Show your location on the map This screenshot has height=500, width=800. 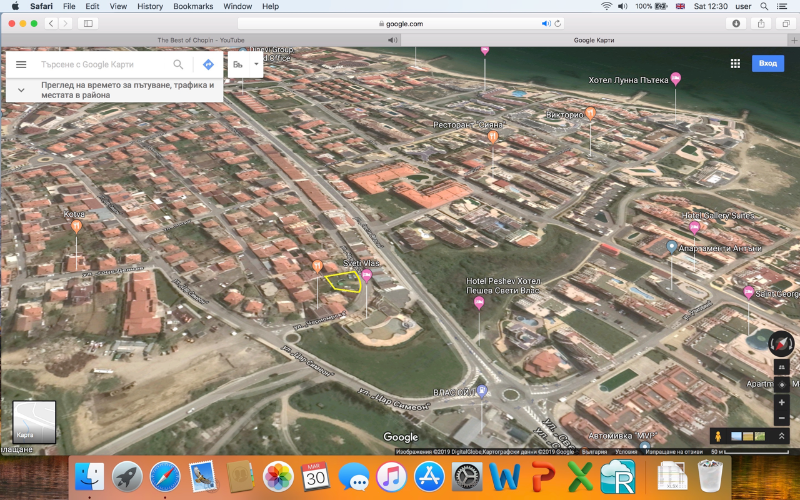(x=781, y=384)
